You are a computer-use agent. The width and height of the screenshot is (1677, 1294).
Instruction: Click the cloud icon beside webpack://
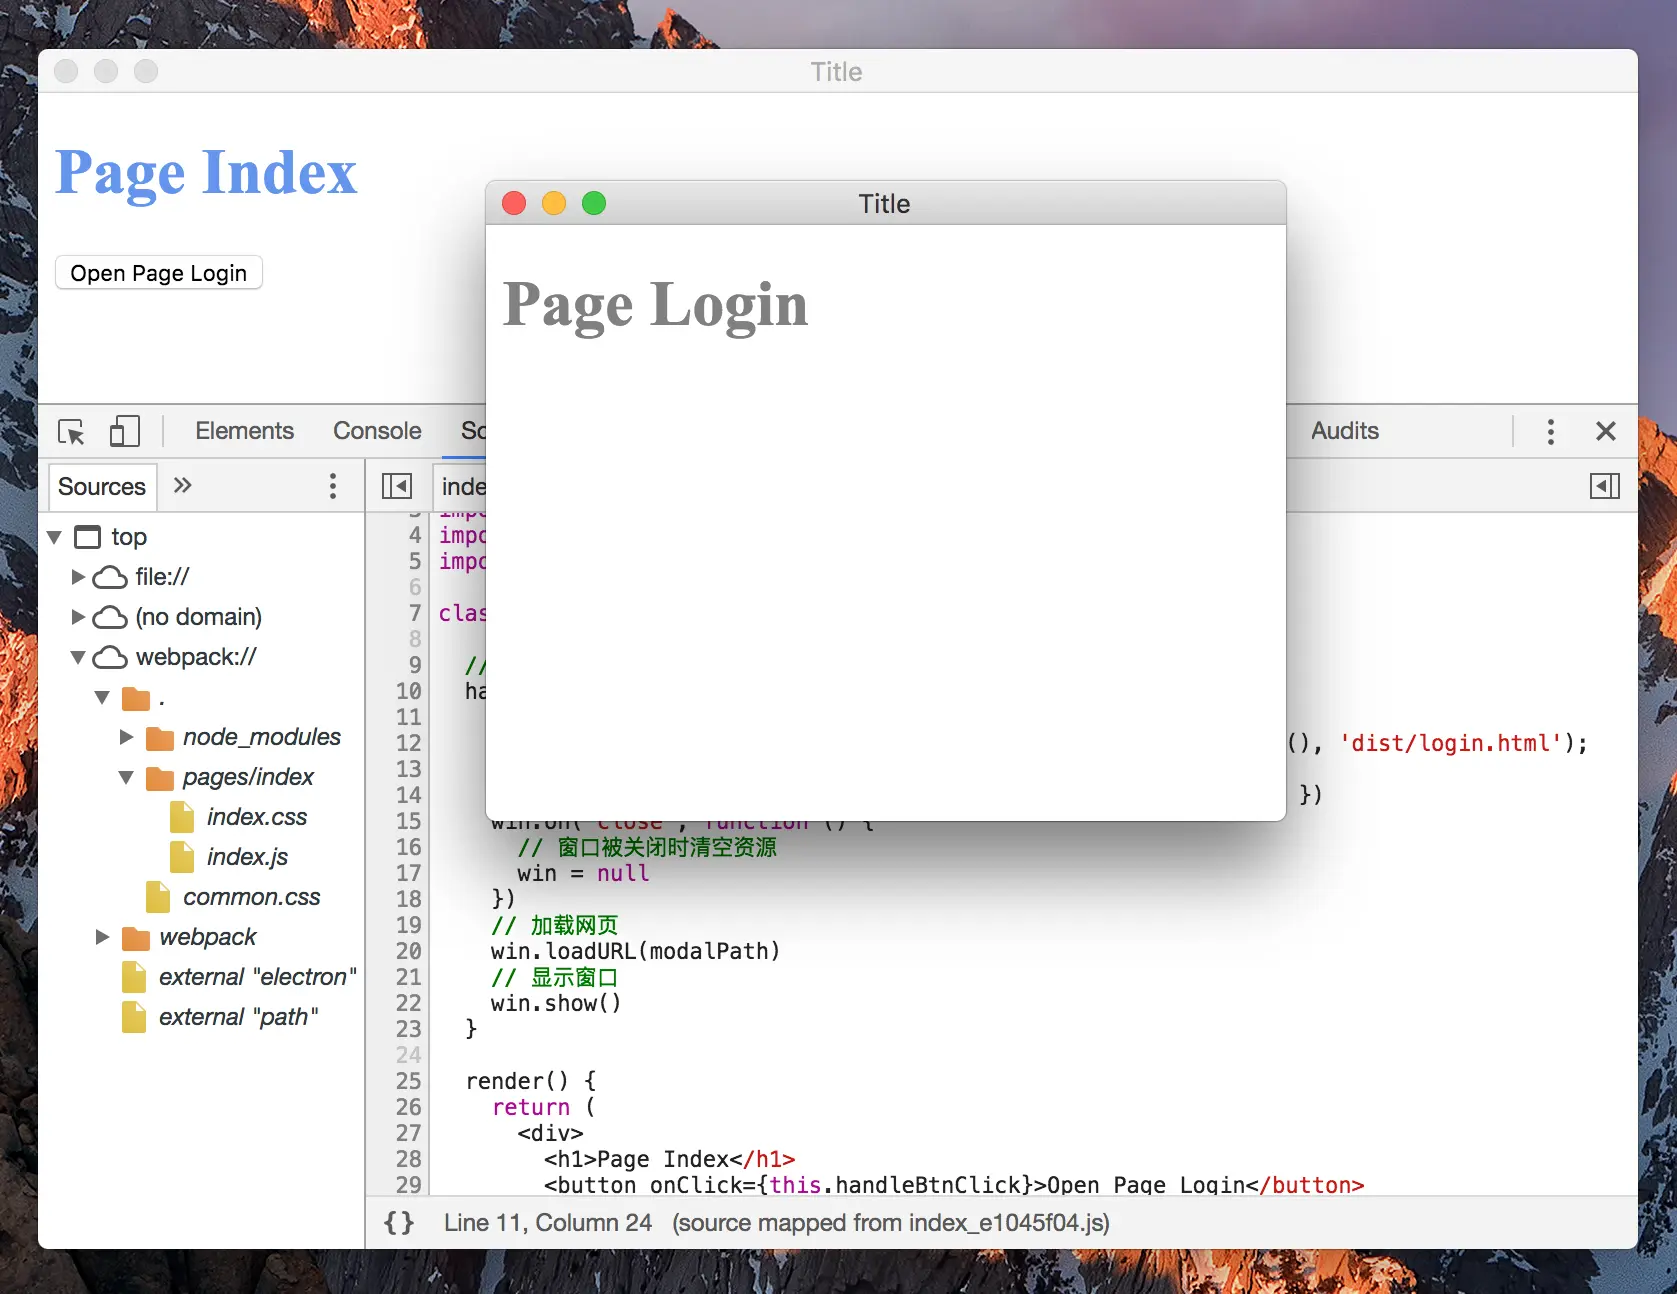110,657
